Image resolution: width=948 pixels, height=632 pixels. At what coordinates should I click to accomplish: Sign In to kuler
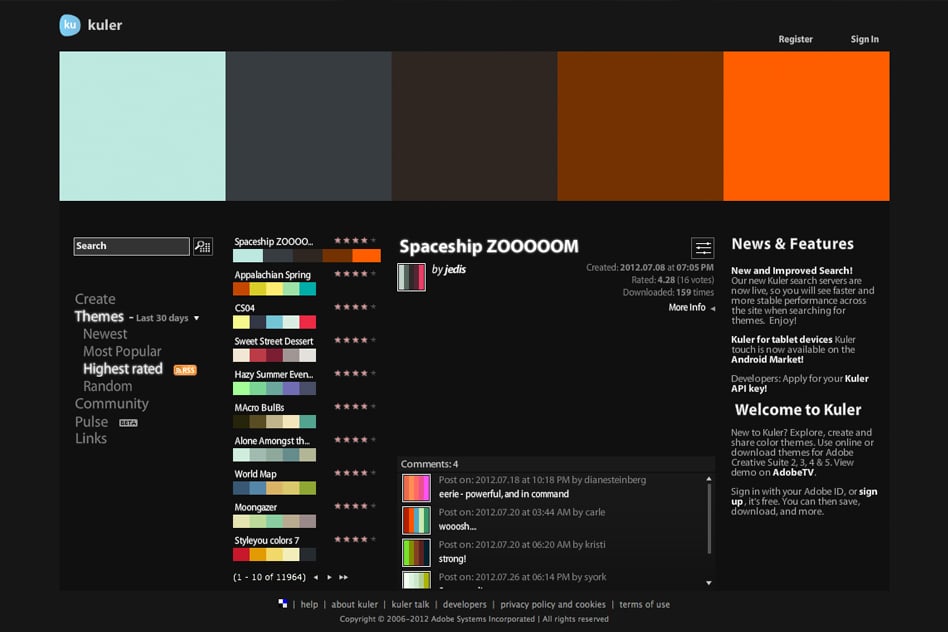pos(864,39)
